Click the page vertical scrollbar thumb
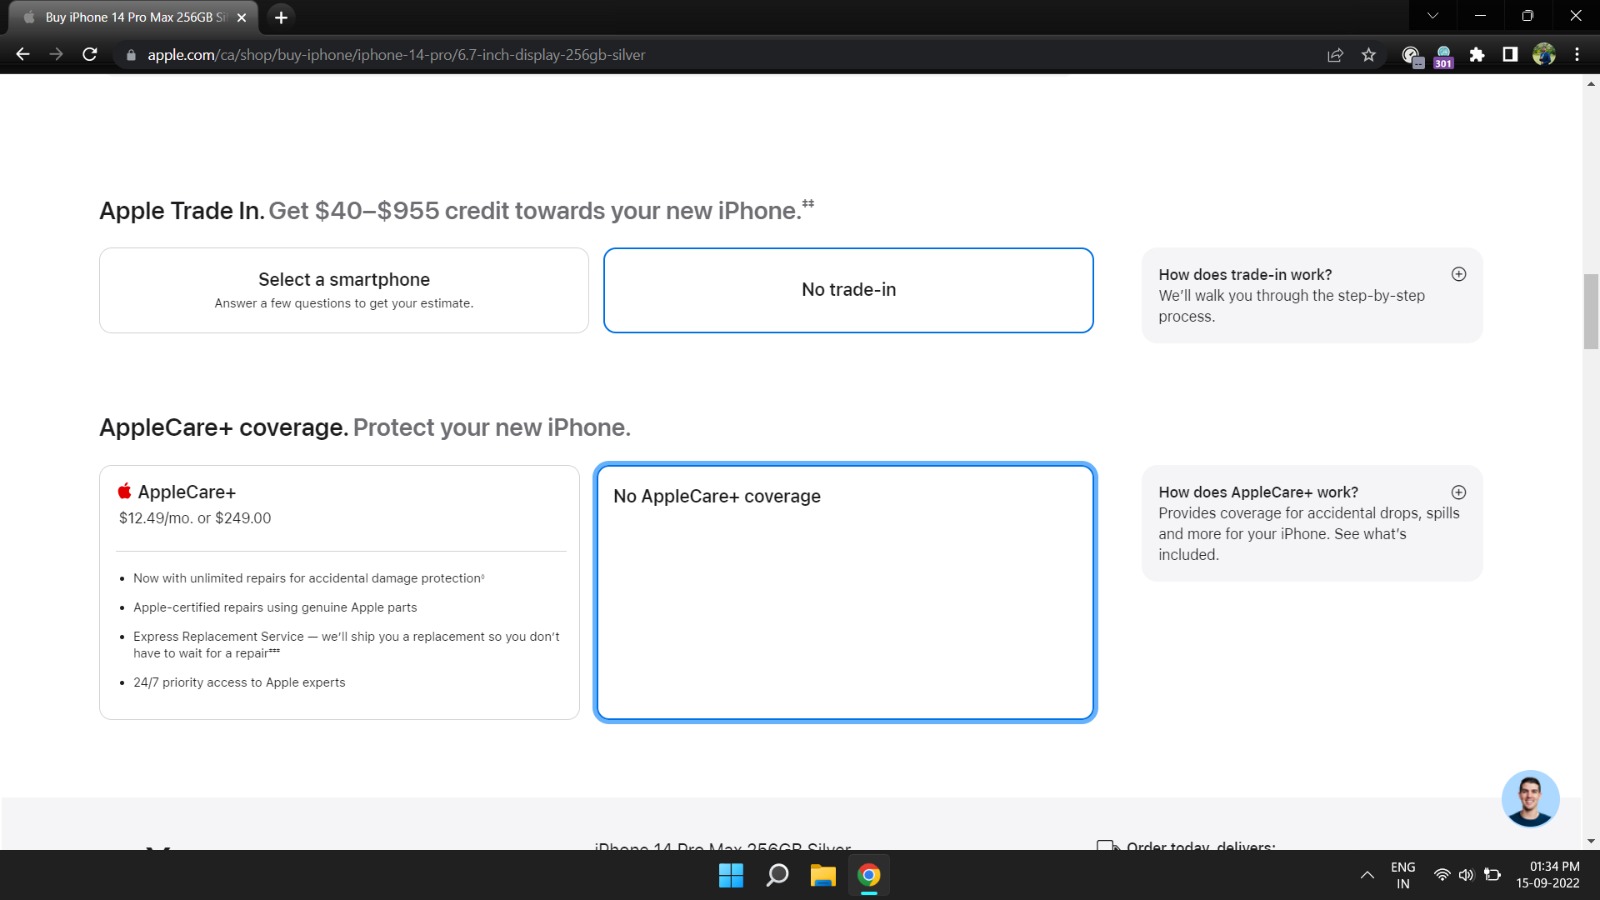Viewport: 1600px width, 900px height. click(1591, 311)
